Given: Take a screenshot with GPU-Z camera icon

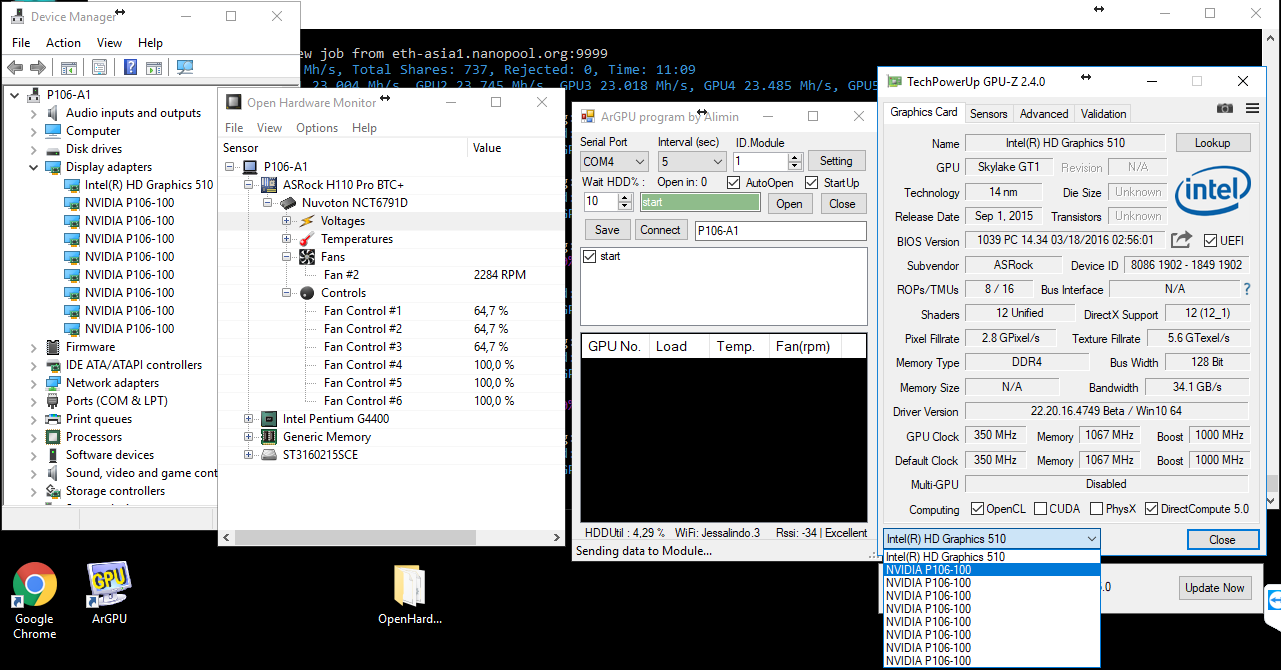Looking at the screenshot, I should [x=1224, y=107].
